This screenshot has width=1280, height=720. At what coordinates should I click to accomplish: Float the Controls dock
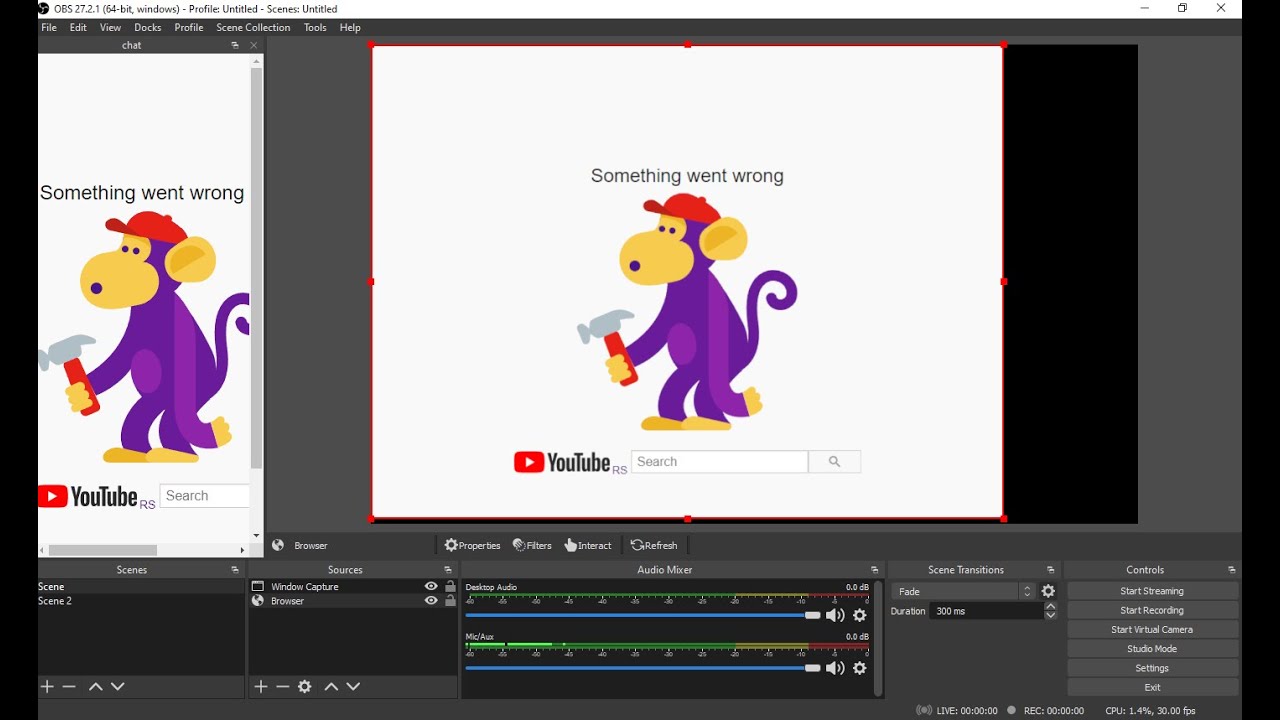click(x=1231, y=570)
